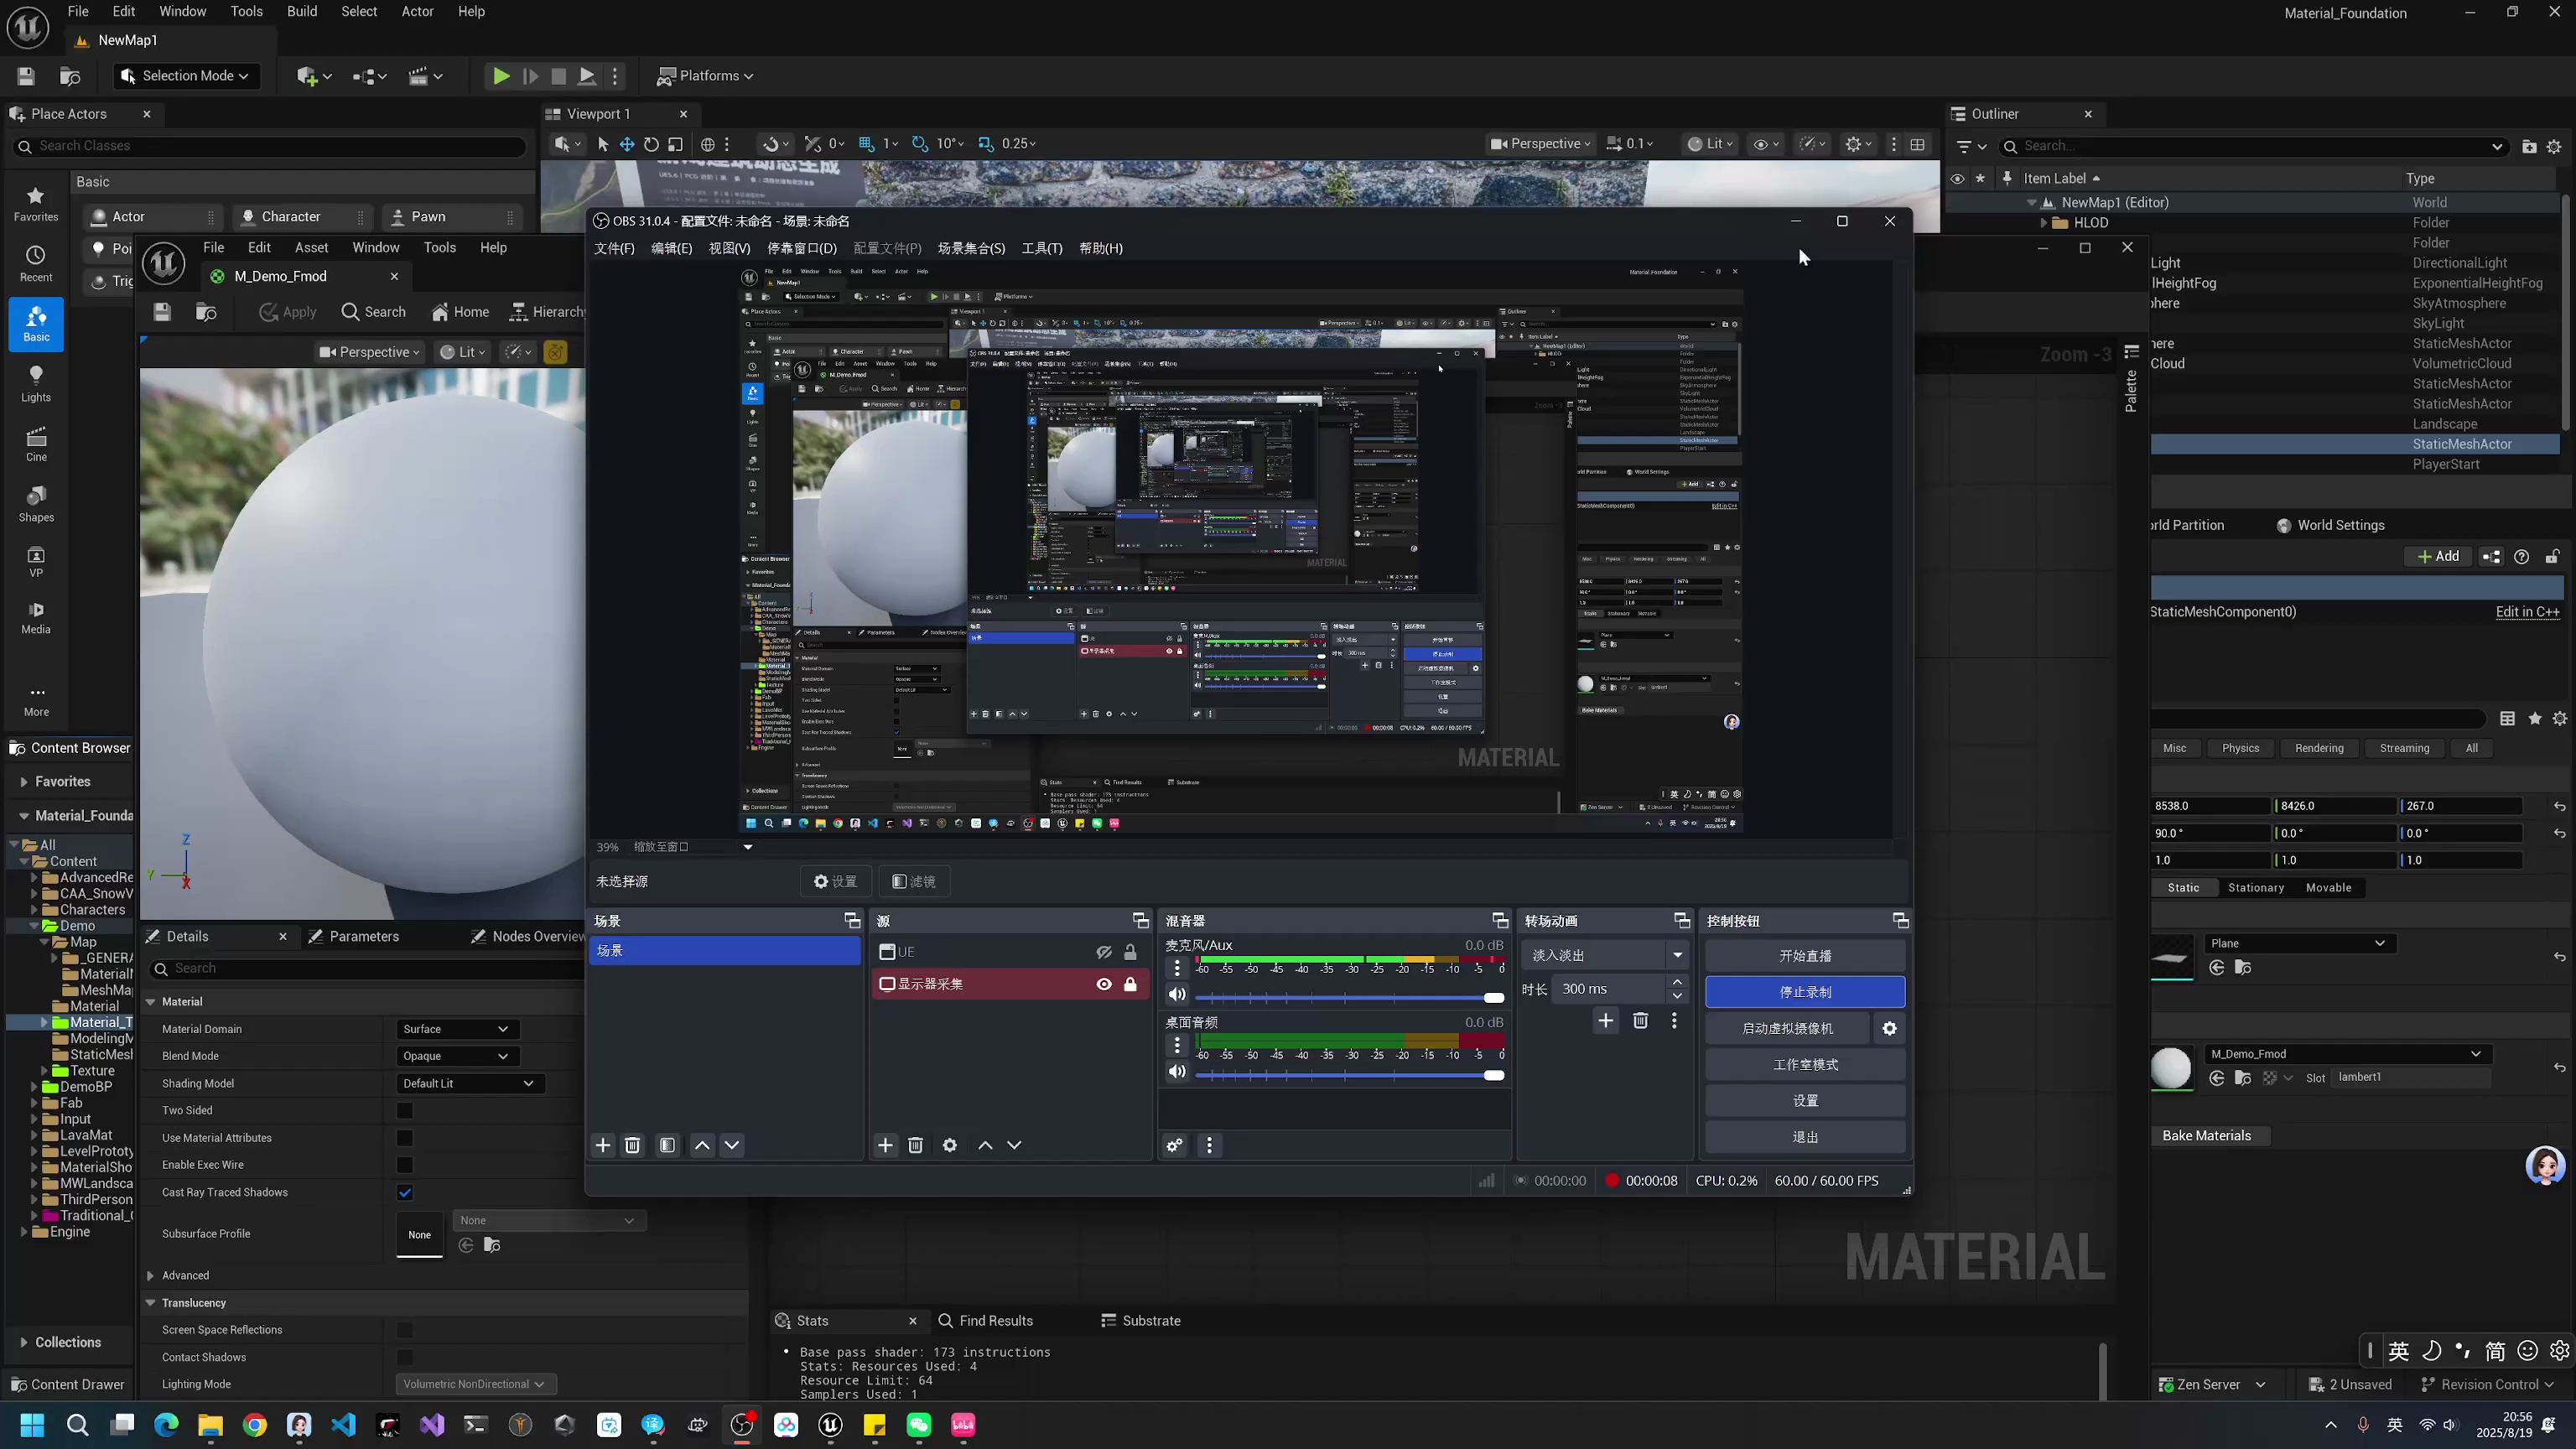Save the current level with floppy icon

(x=26, y=76)
